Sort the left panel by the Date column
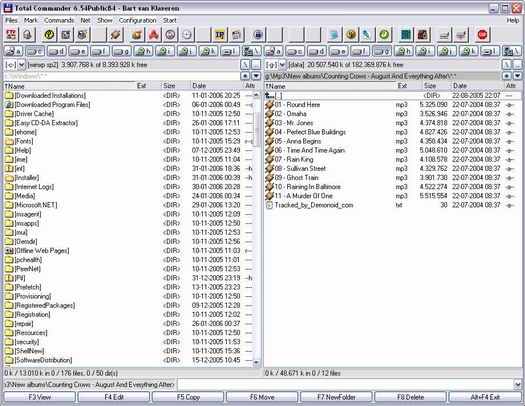 pos(217,86)
